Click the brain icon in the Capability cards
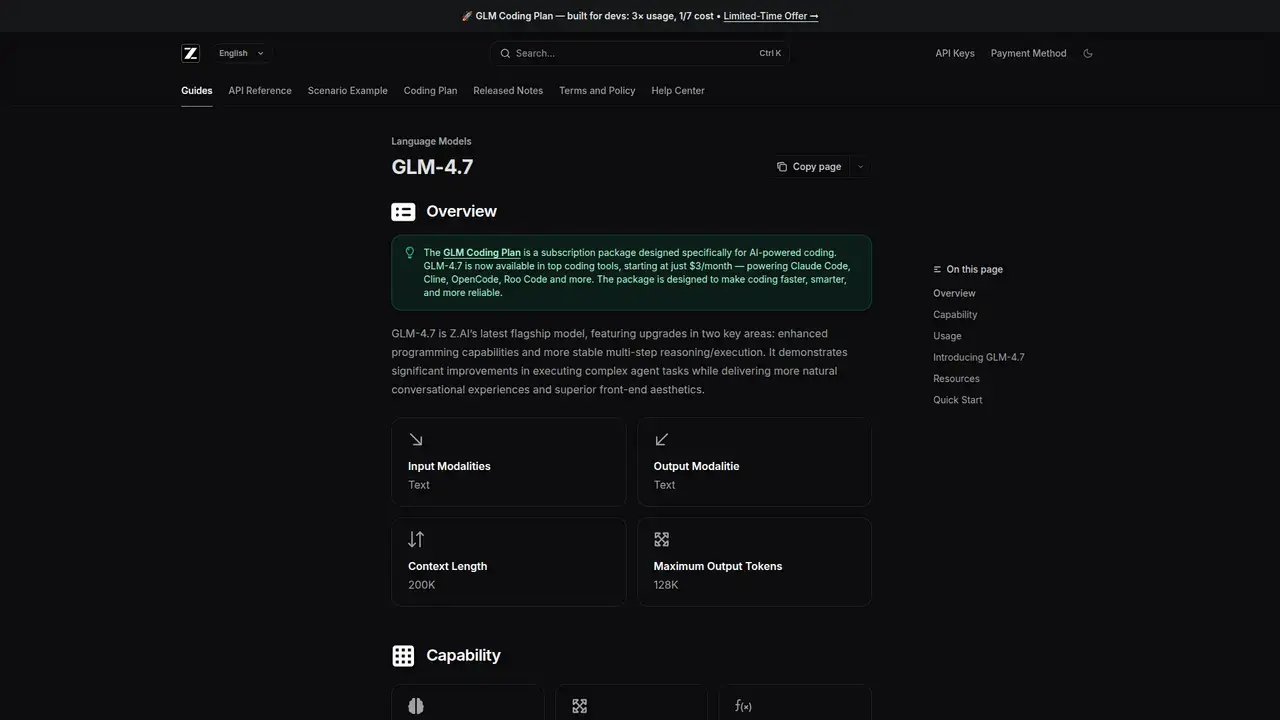 (416, 706)
